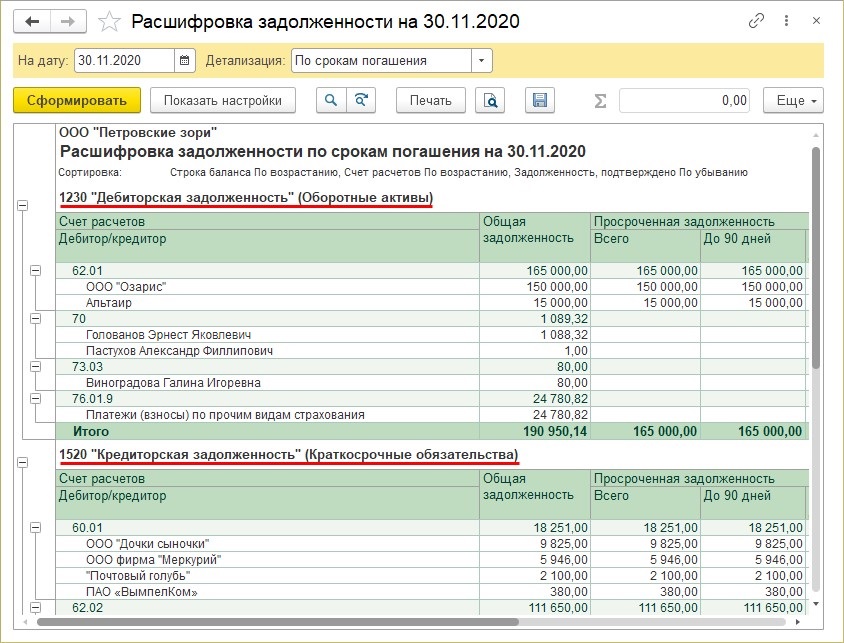Open the three-dot window menu
The image size is (844, 643).
pos(786,21)
